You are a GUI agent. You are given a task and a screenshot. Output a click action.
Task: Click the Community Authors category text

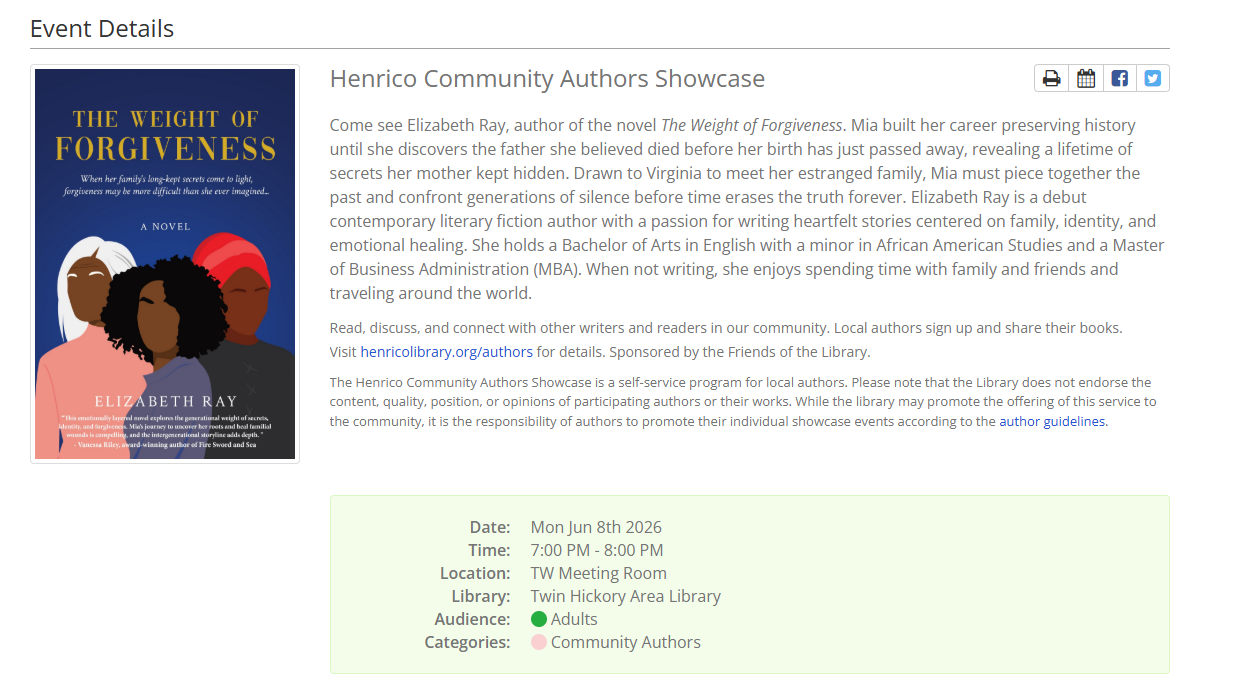[x=625, y=642]
